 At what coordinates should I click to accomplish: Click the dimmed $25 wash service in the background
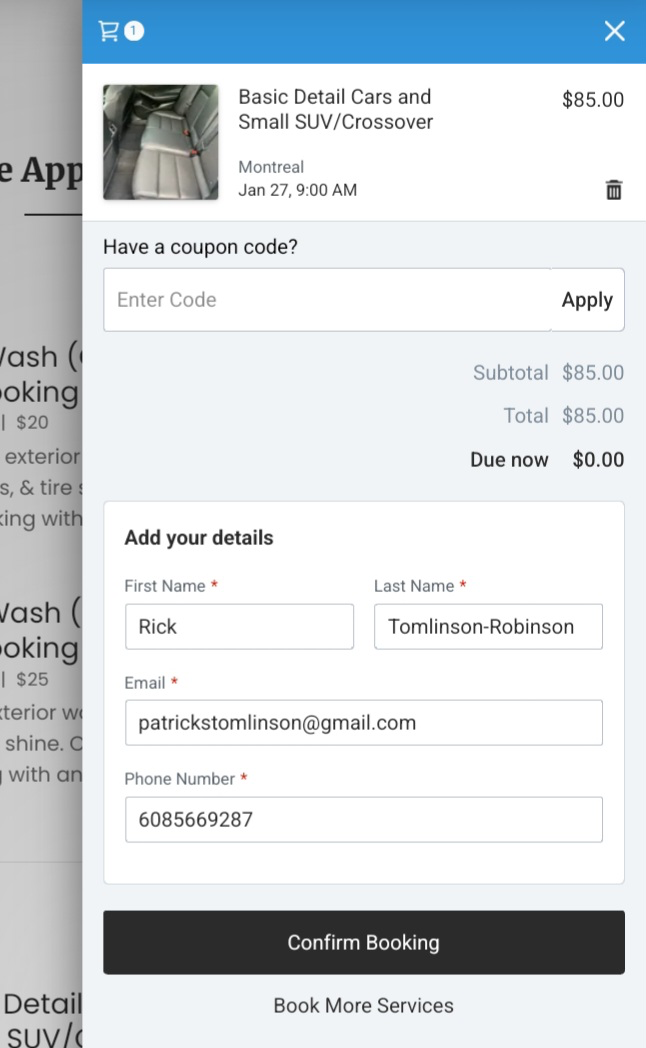coord(32,679)
